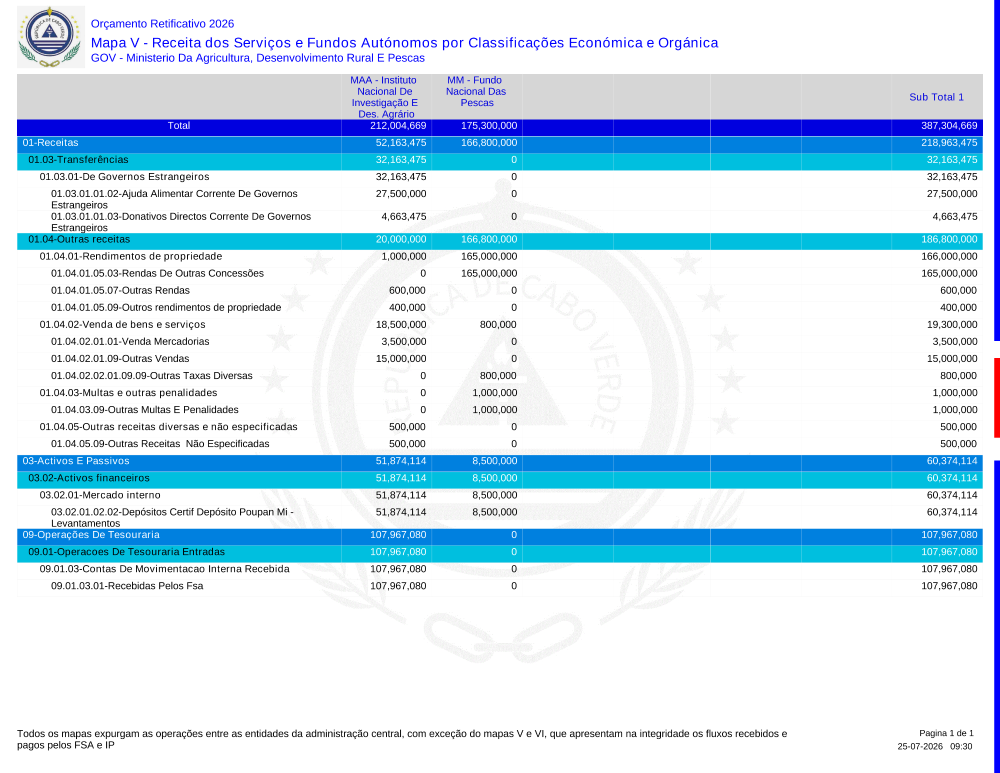Viewport: 1000px width, 773px height.
Task: Select the 'Orçamento Retificativo 2026' heading
Action: point(162,24)
